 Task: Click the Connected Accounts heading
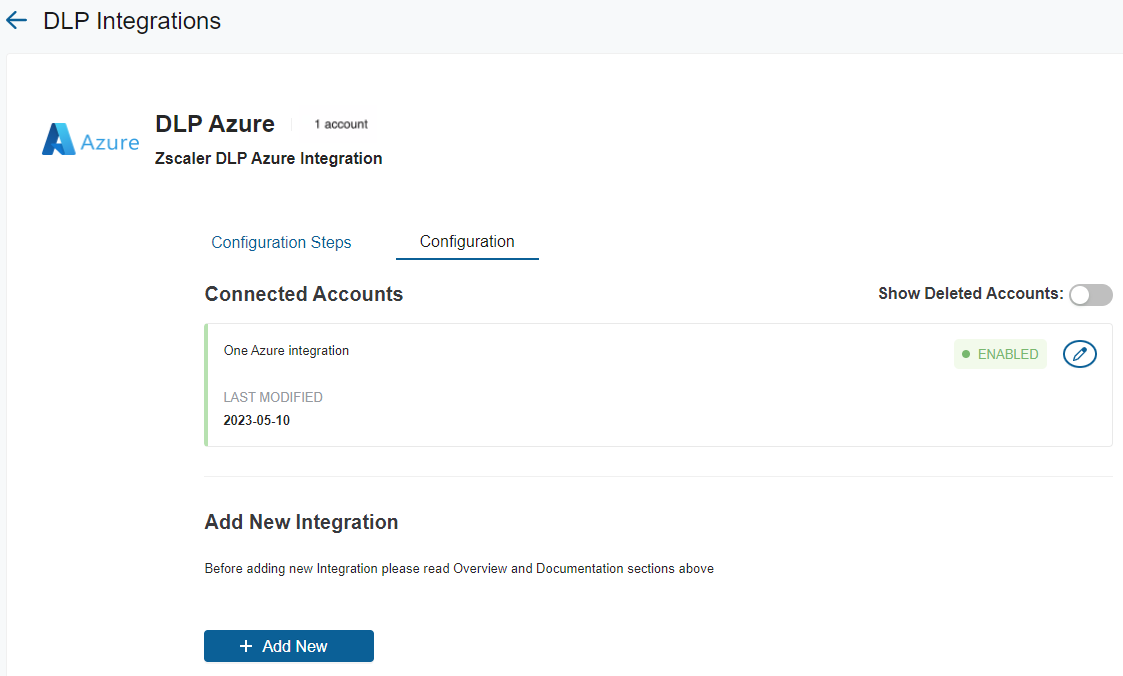304,294
